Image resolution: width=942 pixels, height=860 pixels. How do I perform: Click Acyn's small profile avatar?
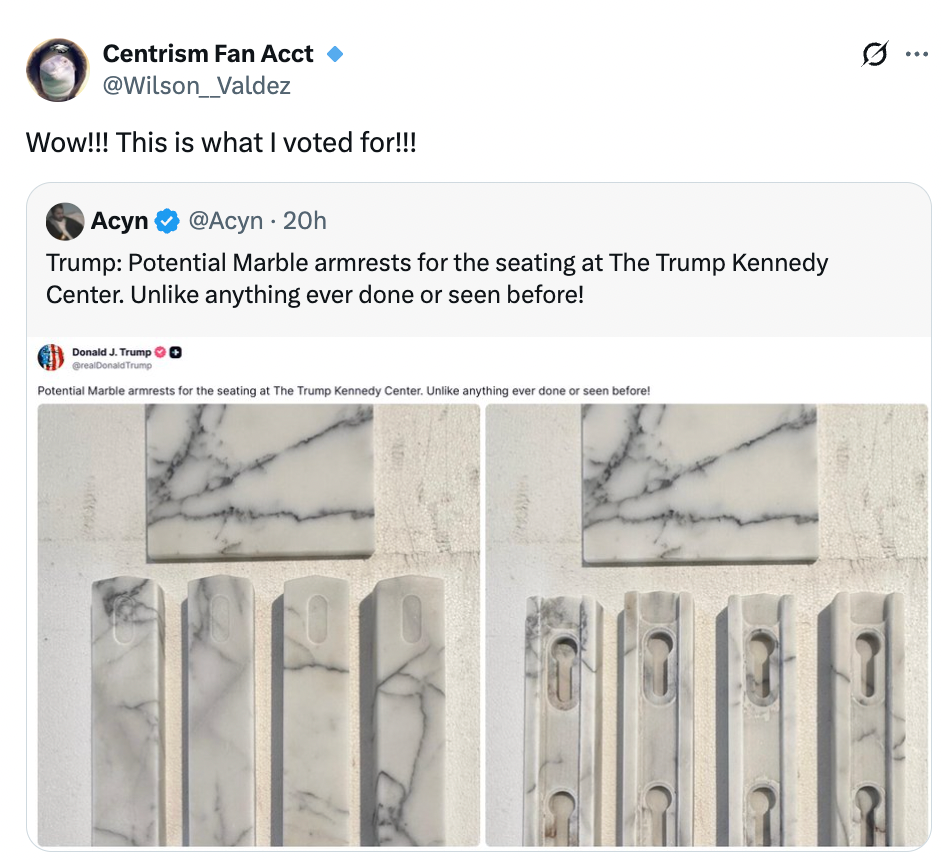coord(66,221)
